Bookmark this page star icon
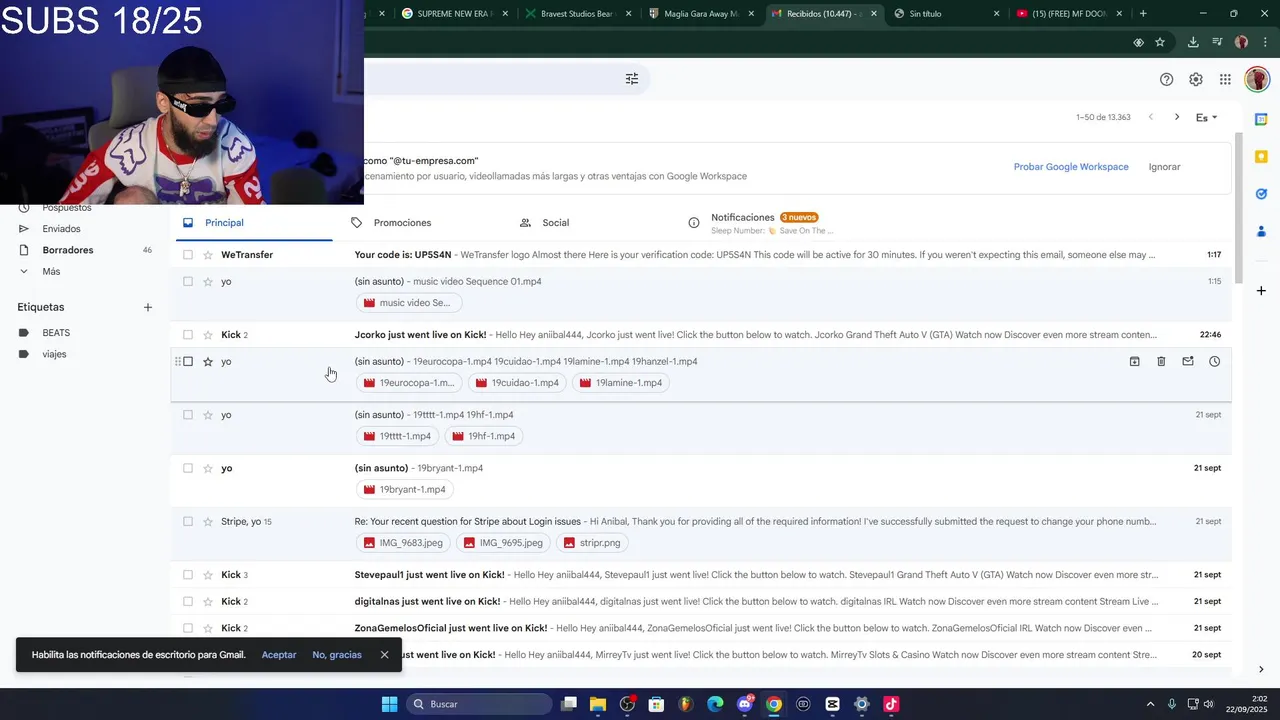The image size is (1280, 720). click(x=1160, y=42)
